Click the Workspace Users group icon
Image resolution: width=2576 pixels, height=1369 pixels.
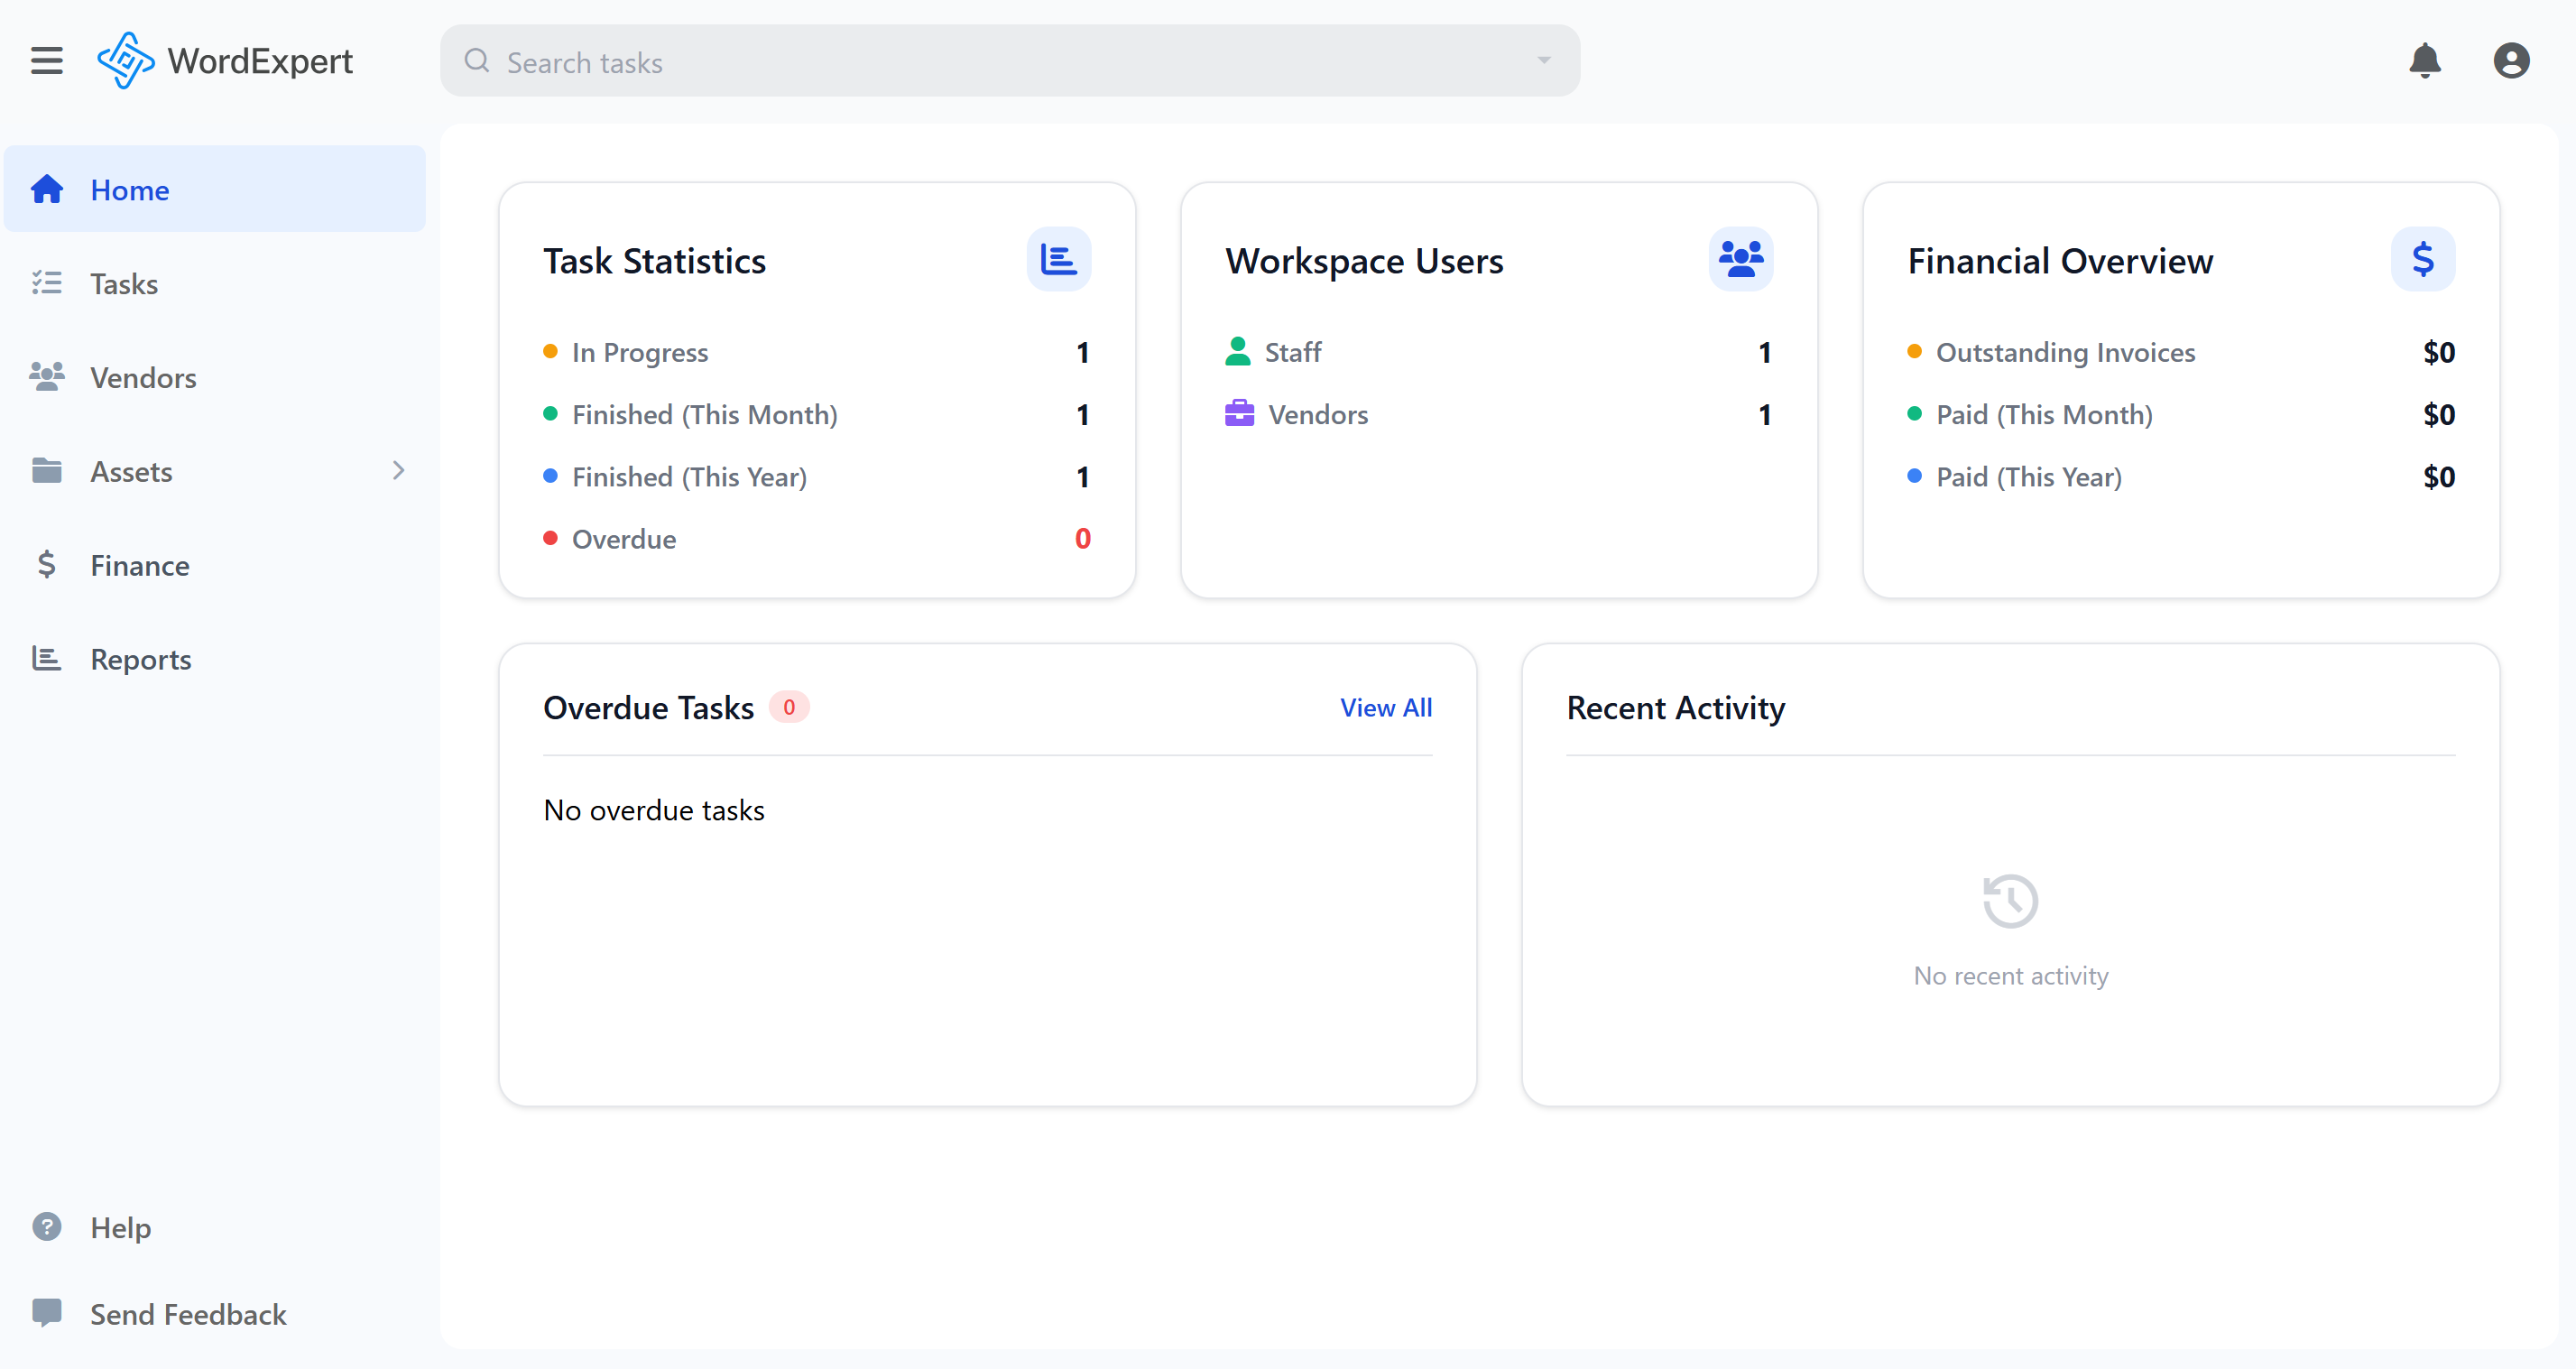point(1740,259)
